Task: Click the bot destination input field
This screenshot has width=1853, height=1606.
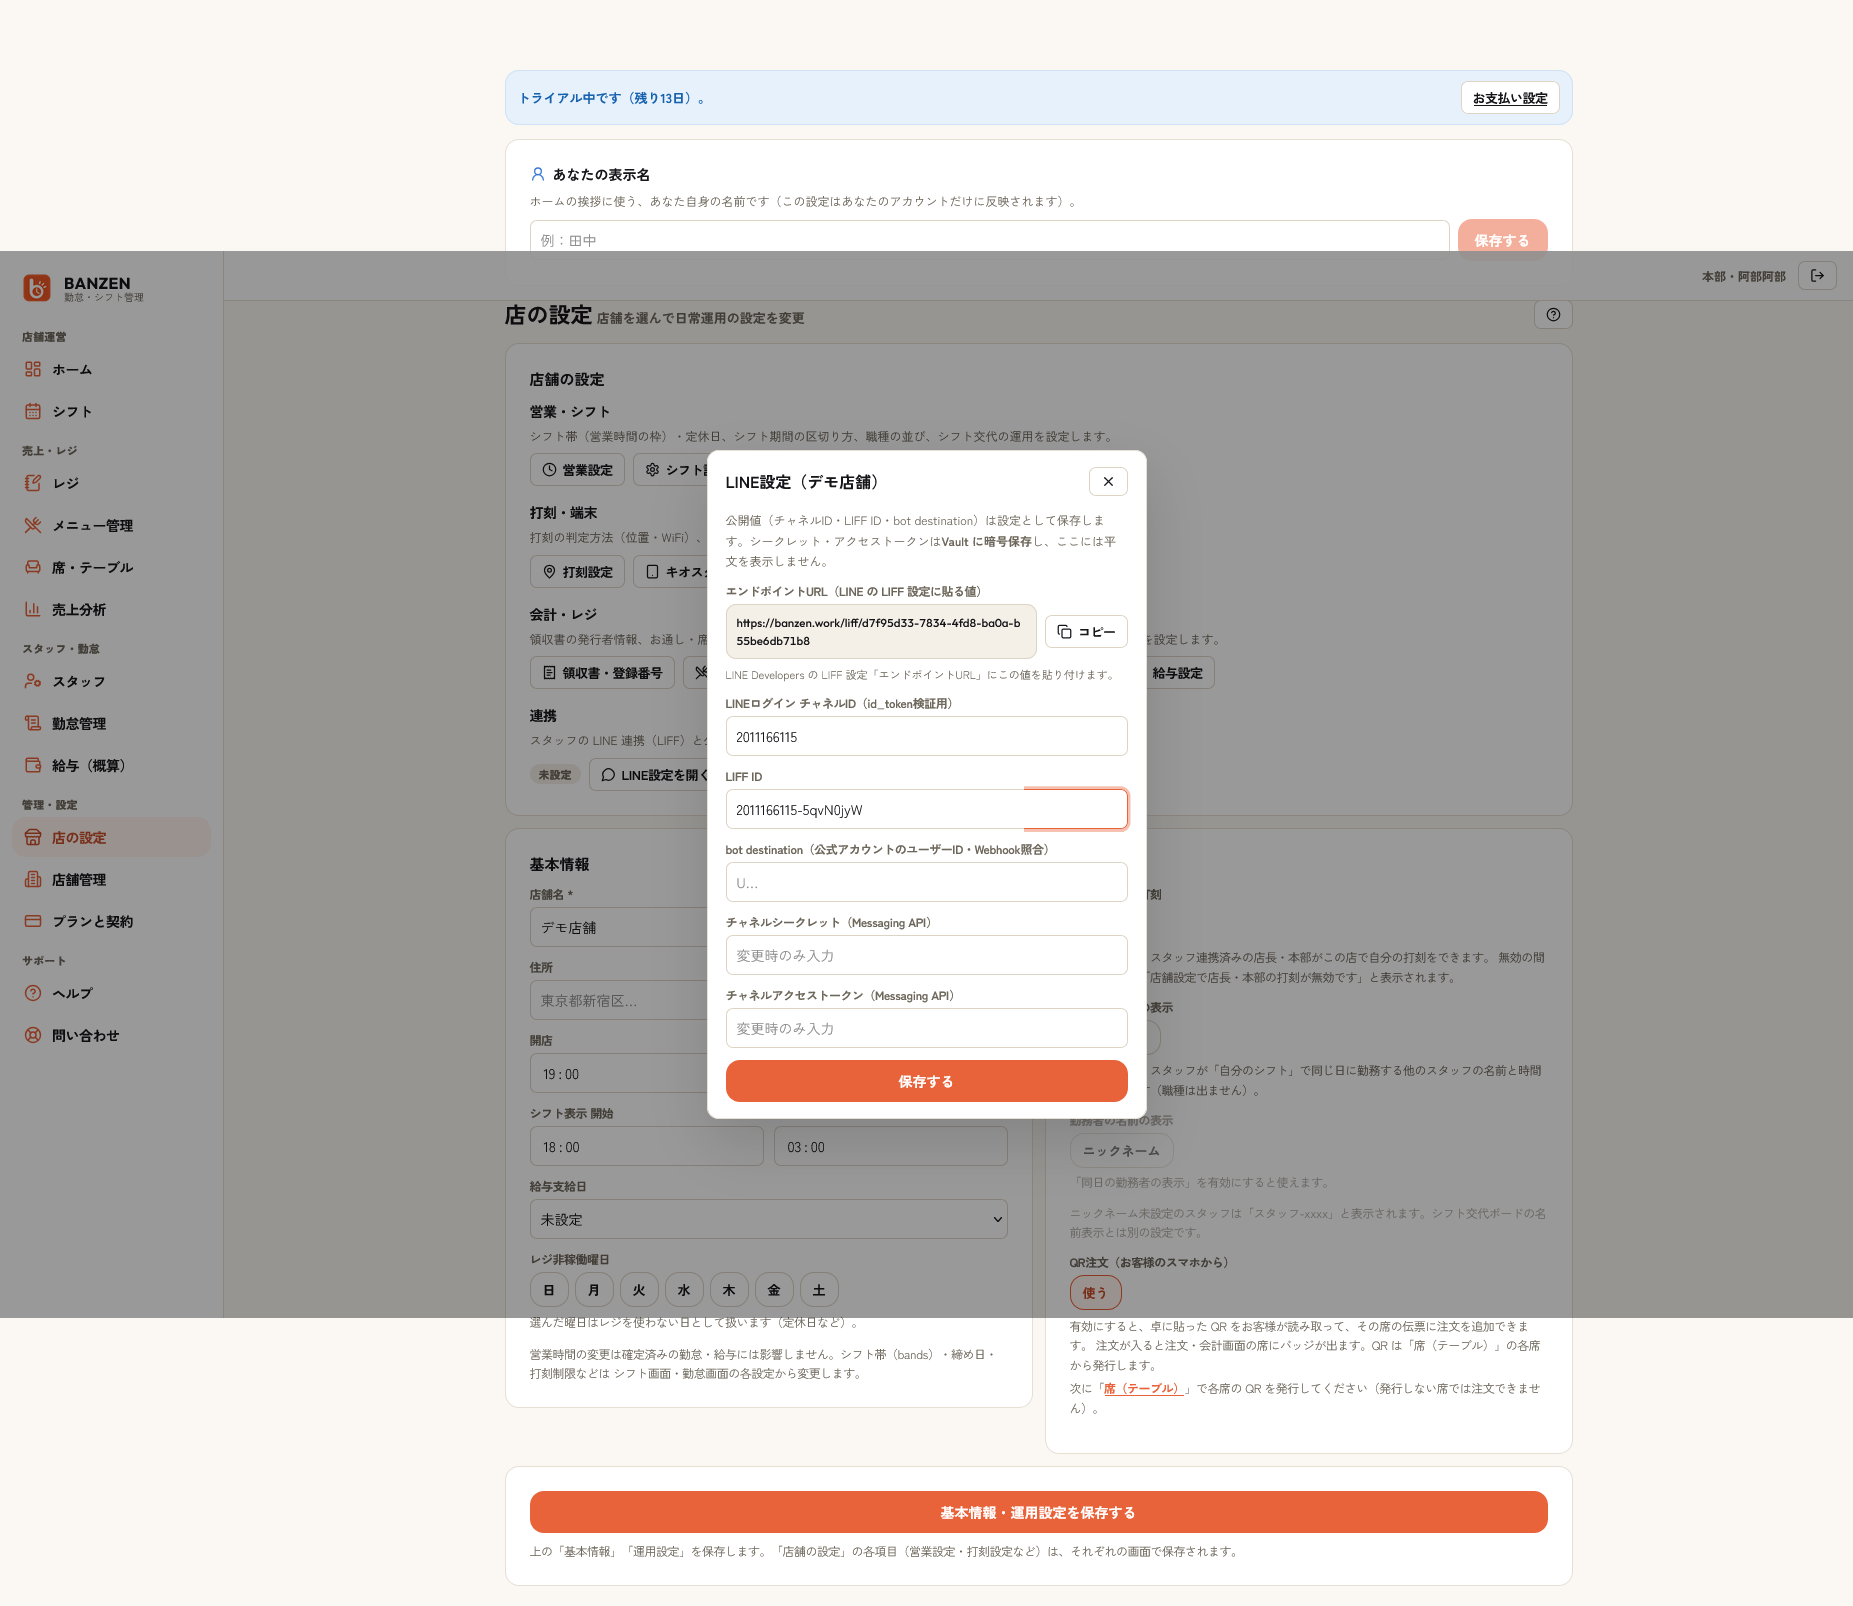Action: click(x=926, y=883)
